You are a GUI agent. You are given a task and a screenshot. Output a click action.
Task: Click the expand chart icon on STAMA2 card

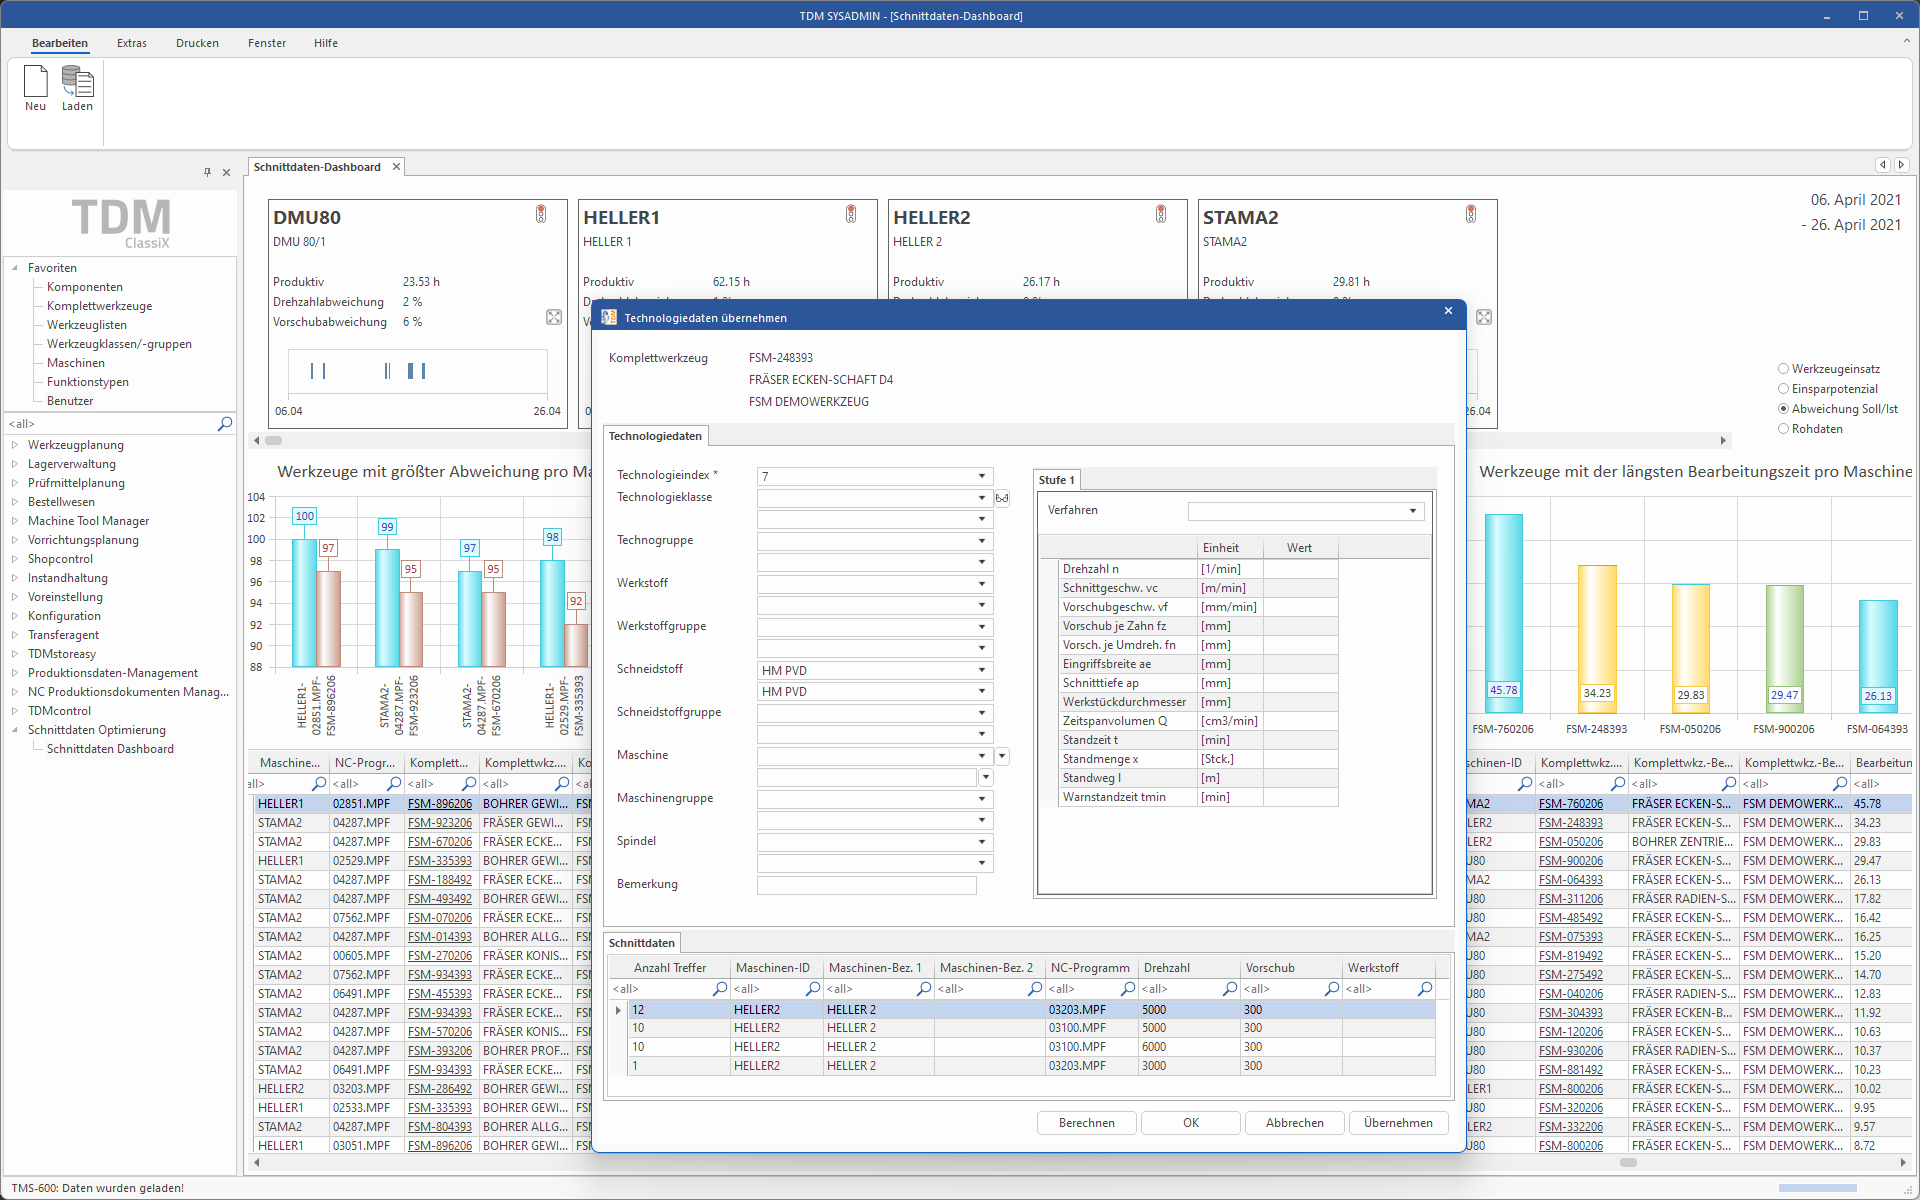pyautogui.click(x=1484, y=317)
